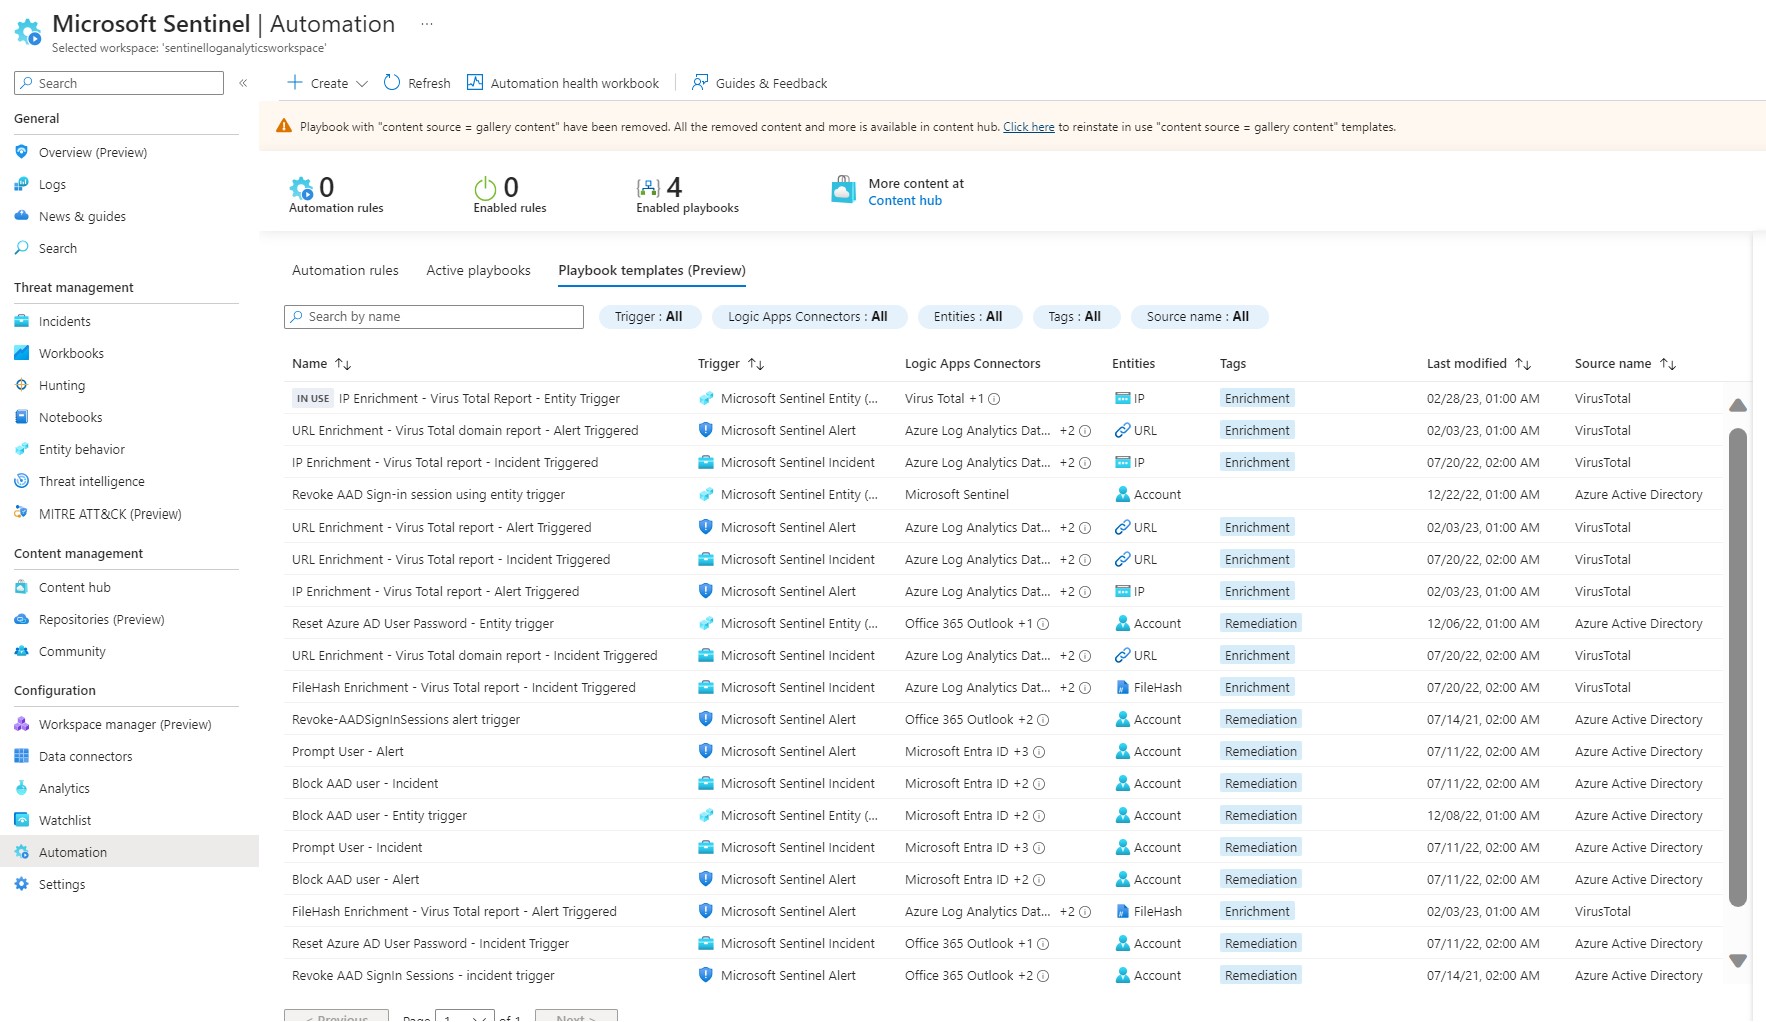Open the Entities : All filter
The height and width of the screenshot is (1022, 1766).
click(x=969, y=317)
